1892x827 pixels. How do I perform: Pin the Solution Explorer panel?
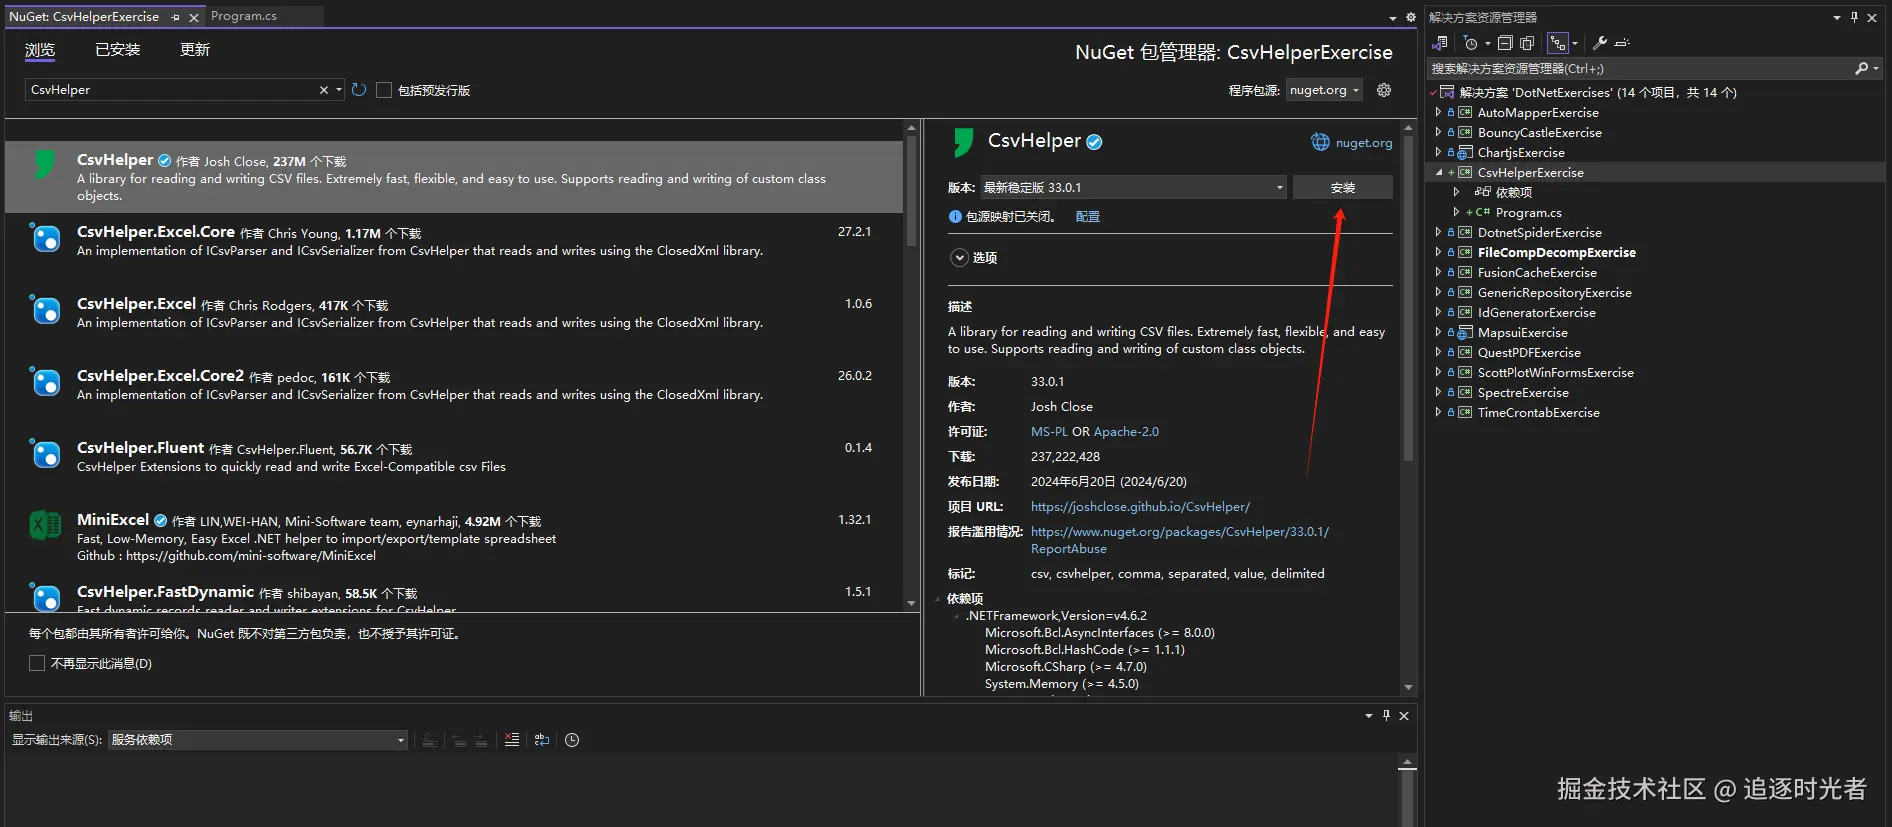tap(1854, 17)
